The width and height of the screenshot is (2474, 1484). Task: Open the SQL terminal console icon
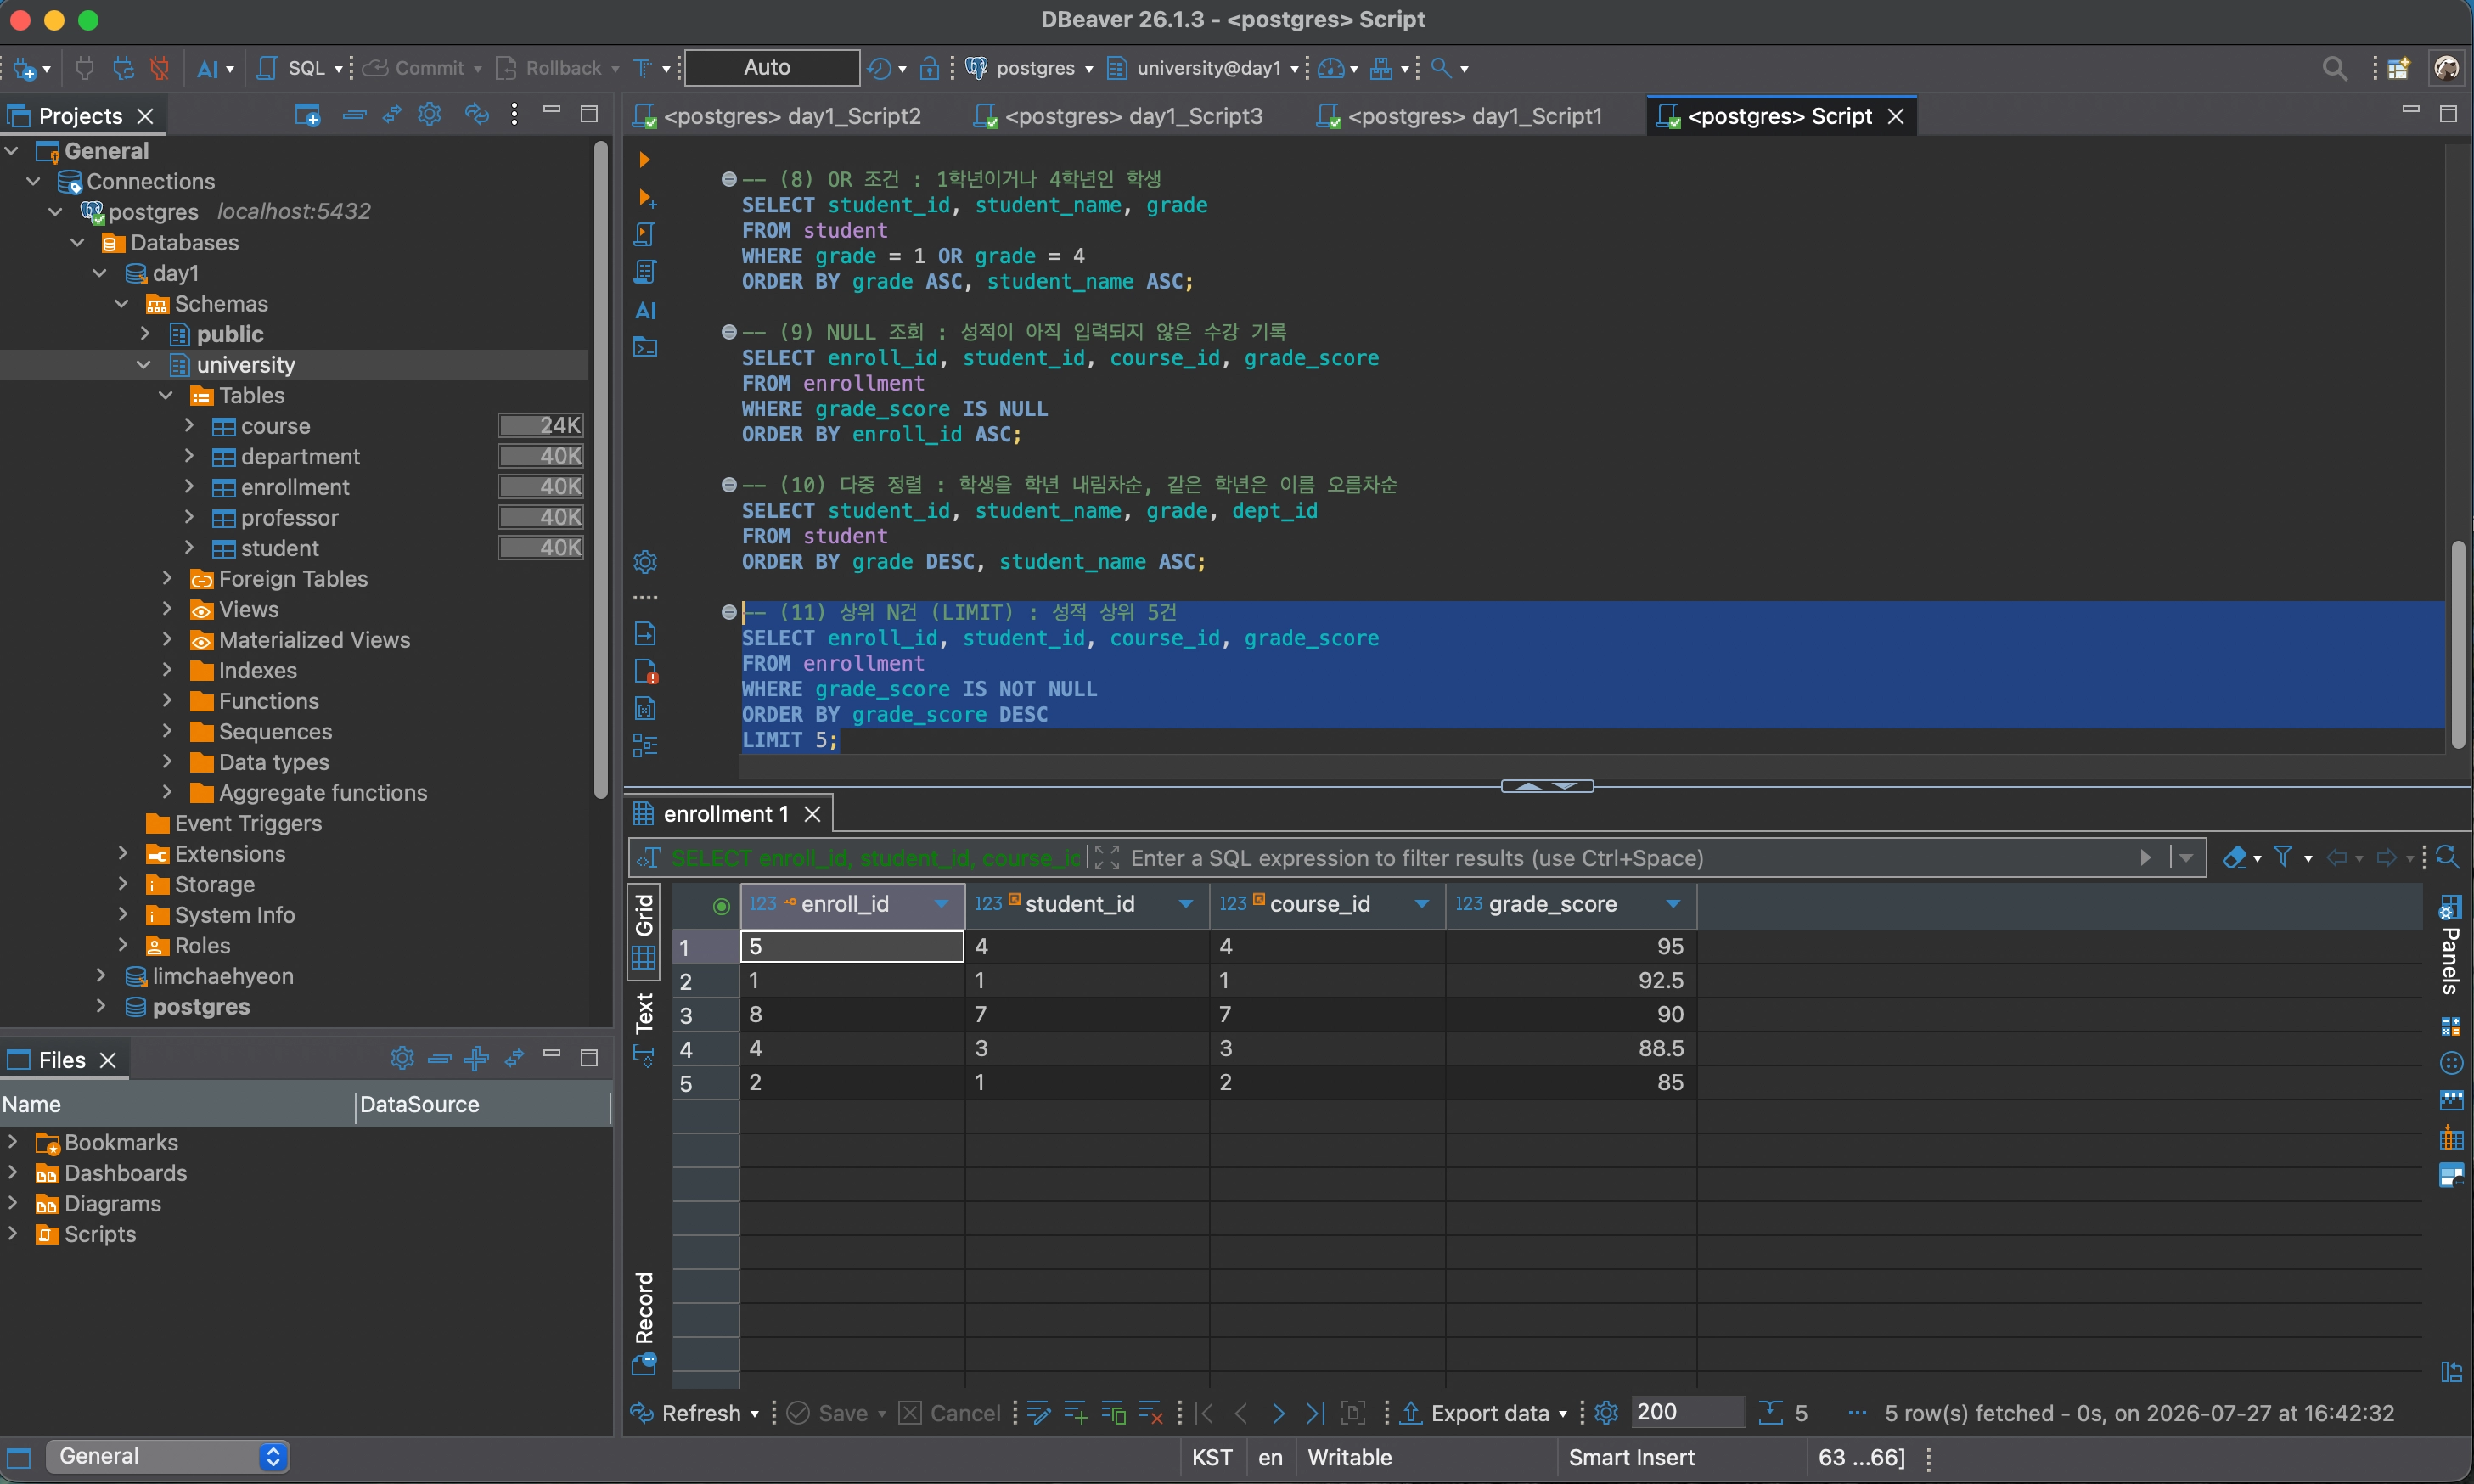point(645,348)
